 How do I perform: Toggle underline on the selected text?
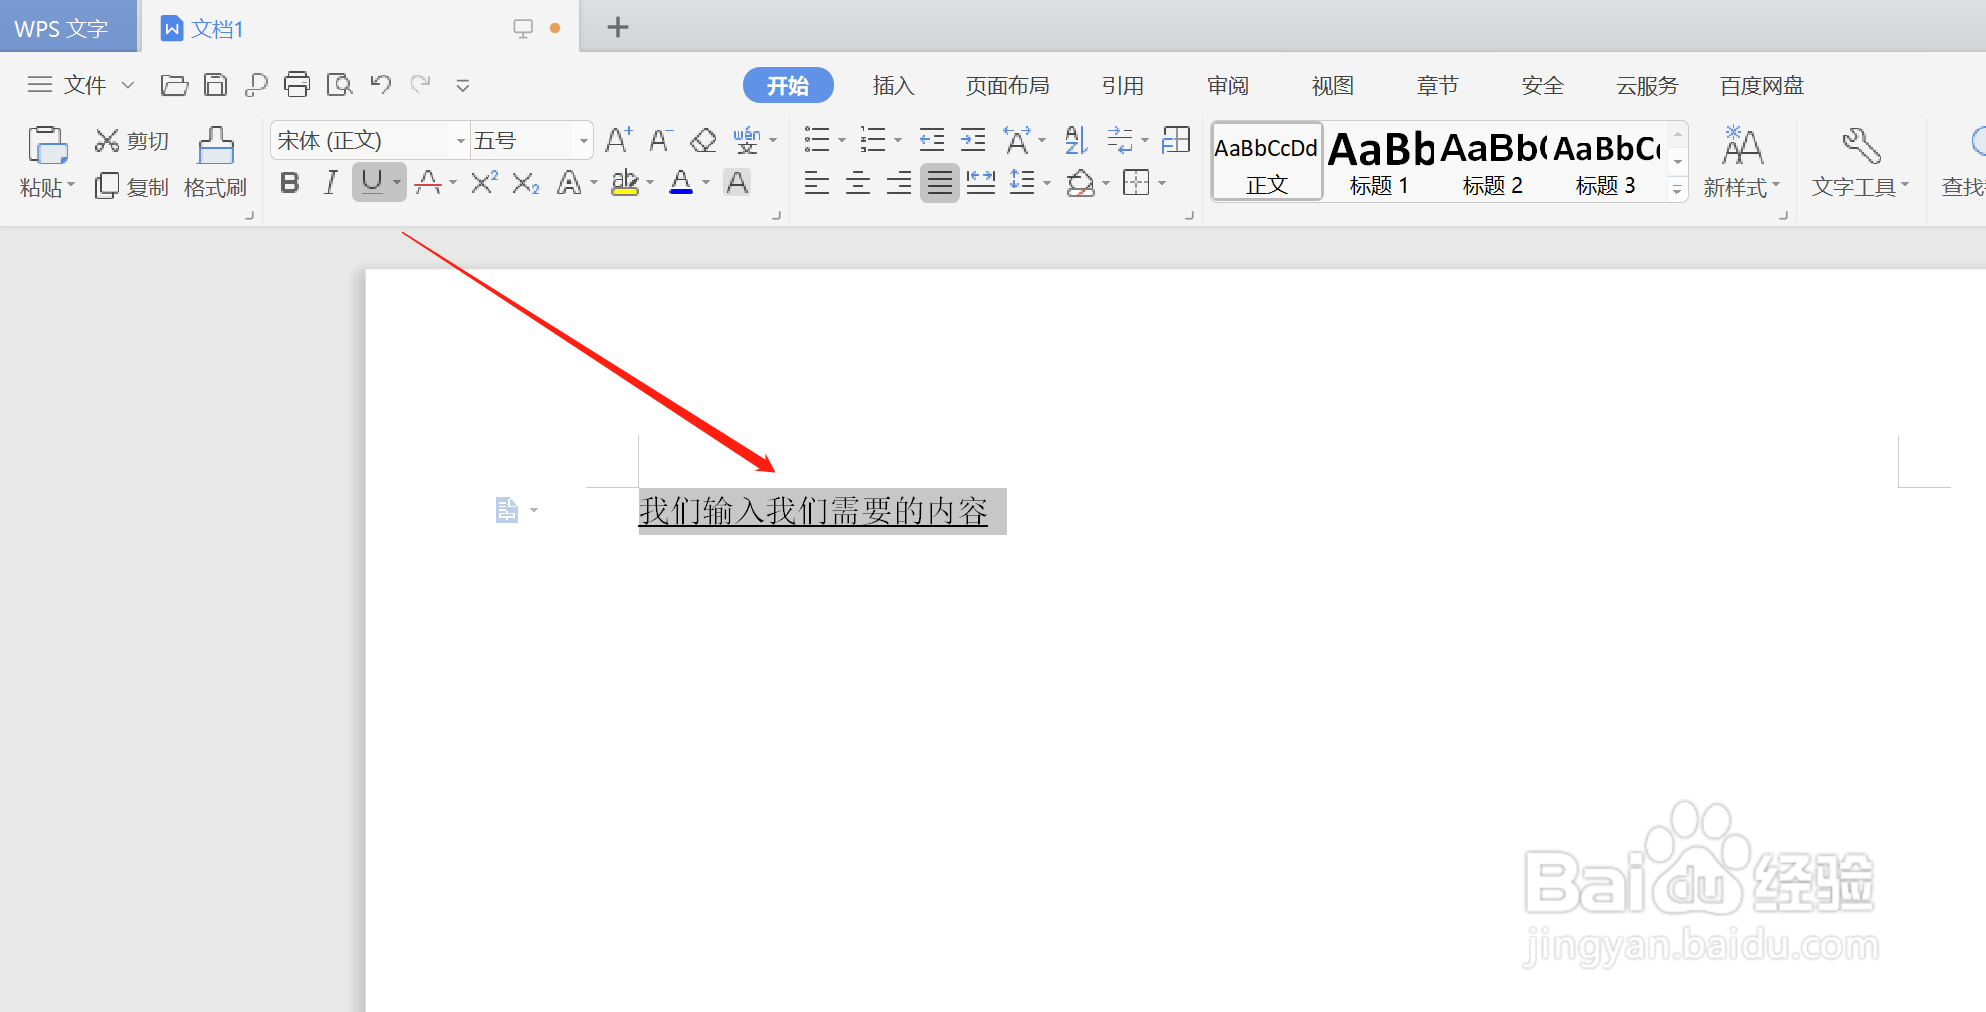(x=372, y=183)
